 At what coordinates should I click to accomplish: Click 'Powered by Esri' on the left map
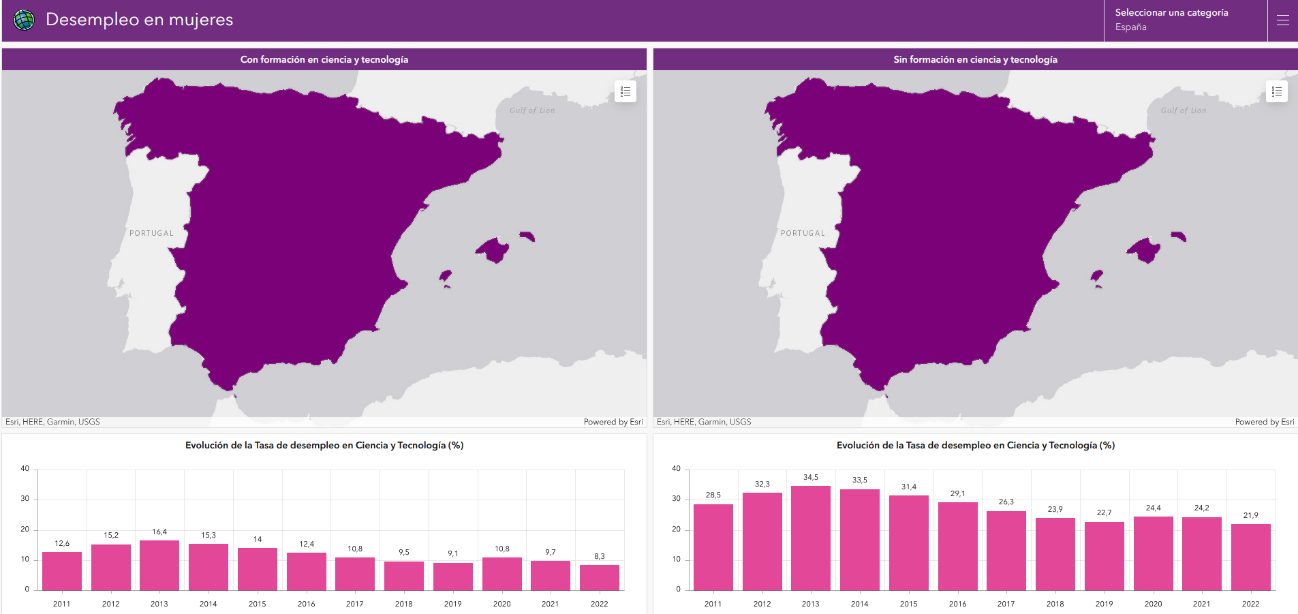click(x=613, y=422)
